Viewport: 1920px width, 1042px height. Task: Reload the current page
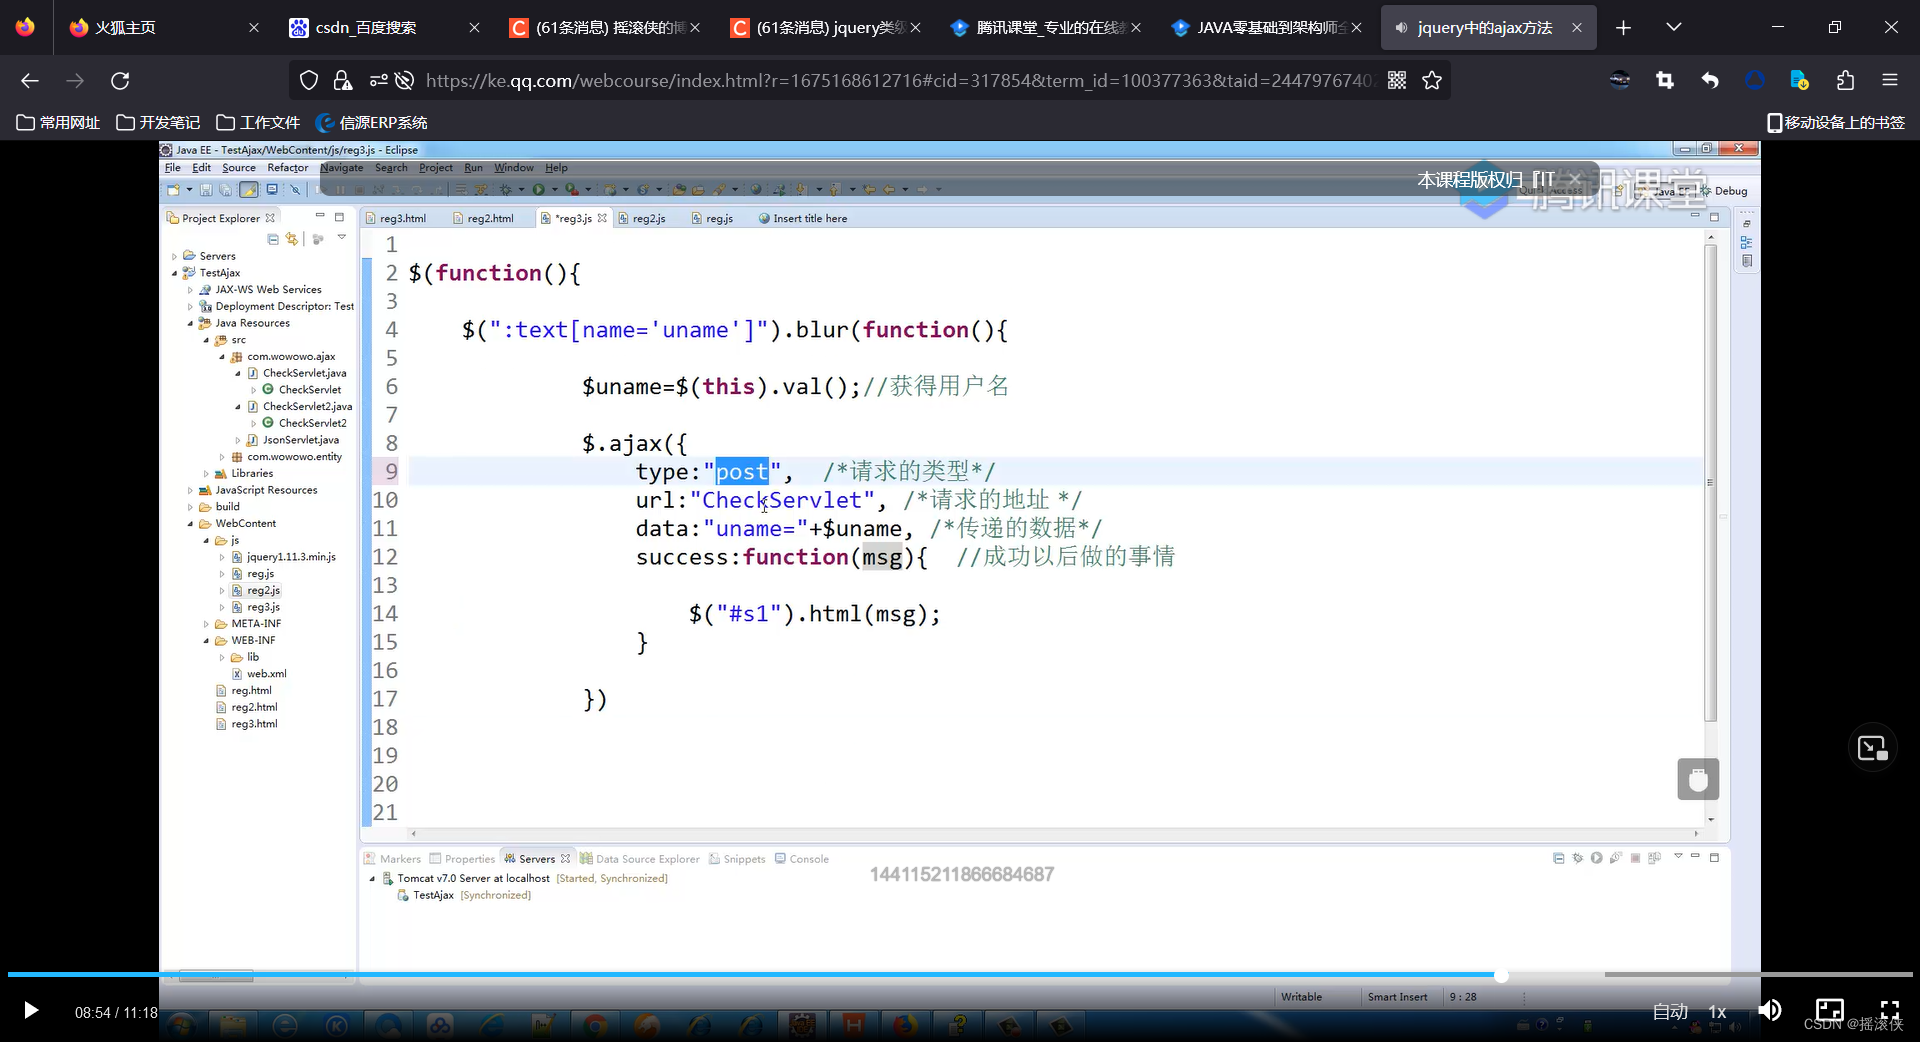120,80
